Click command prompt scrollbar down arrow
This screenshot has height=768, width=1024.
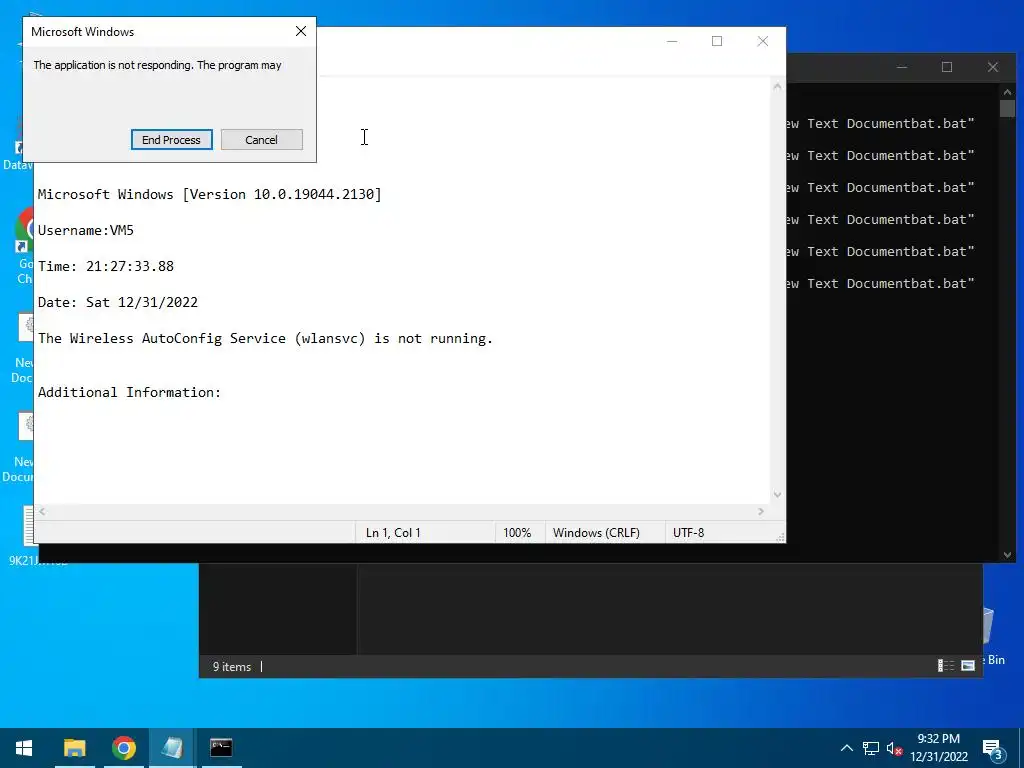pyautogui.click(x=1007, y=554)
